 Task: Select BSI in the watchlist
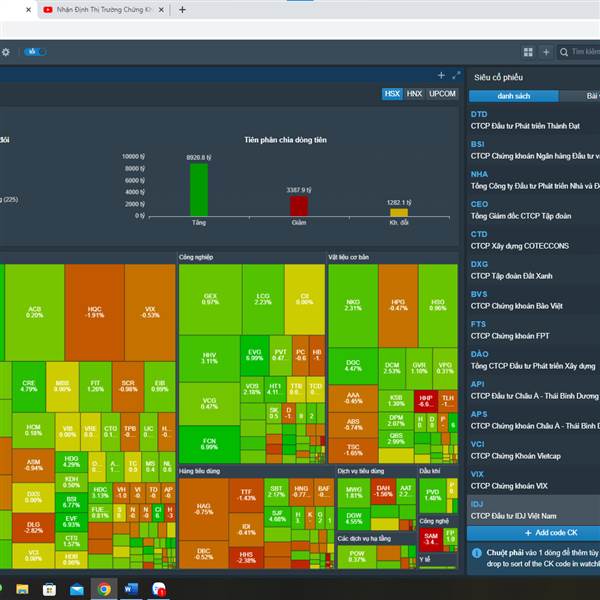(535, 150)
